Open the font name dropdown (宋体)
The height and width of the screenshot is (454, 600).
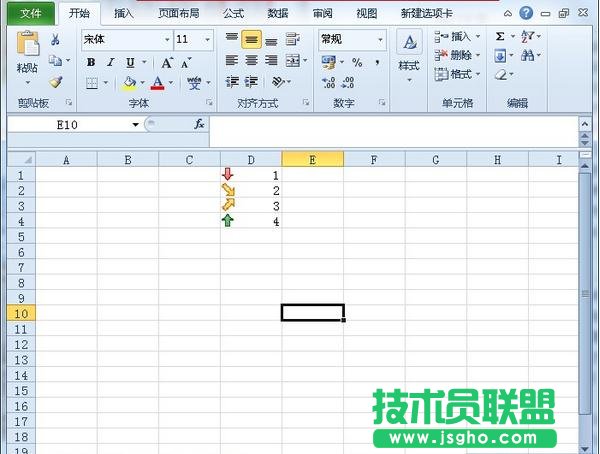tap(125, 39)
